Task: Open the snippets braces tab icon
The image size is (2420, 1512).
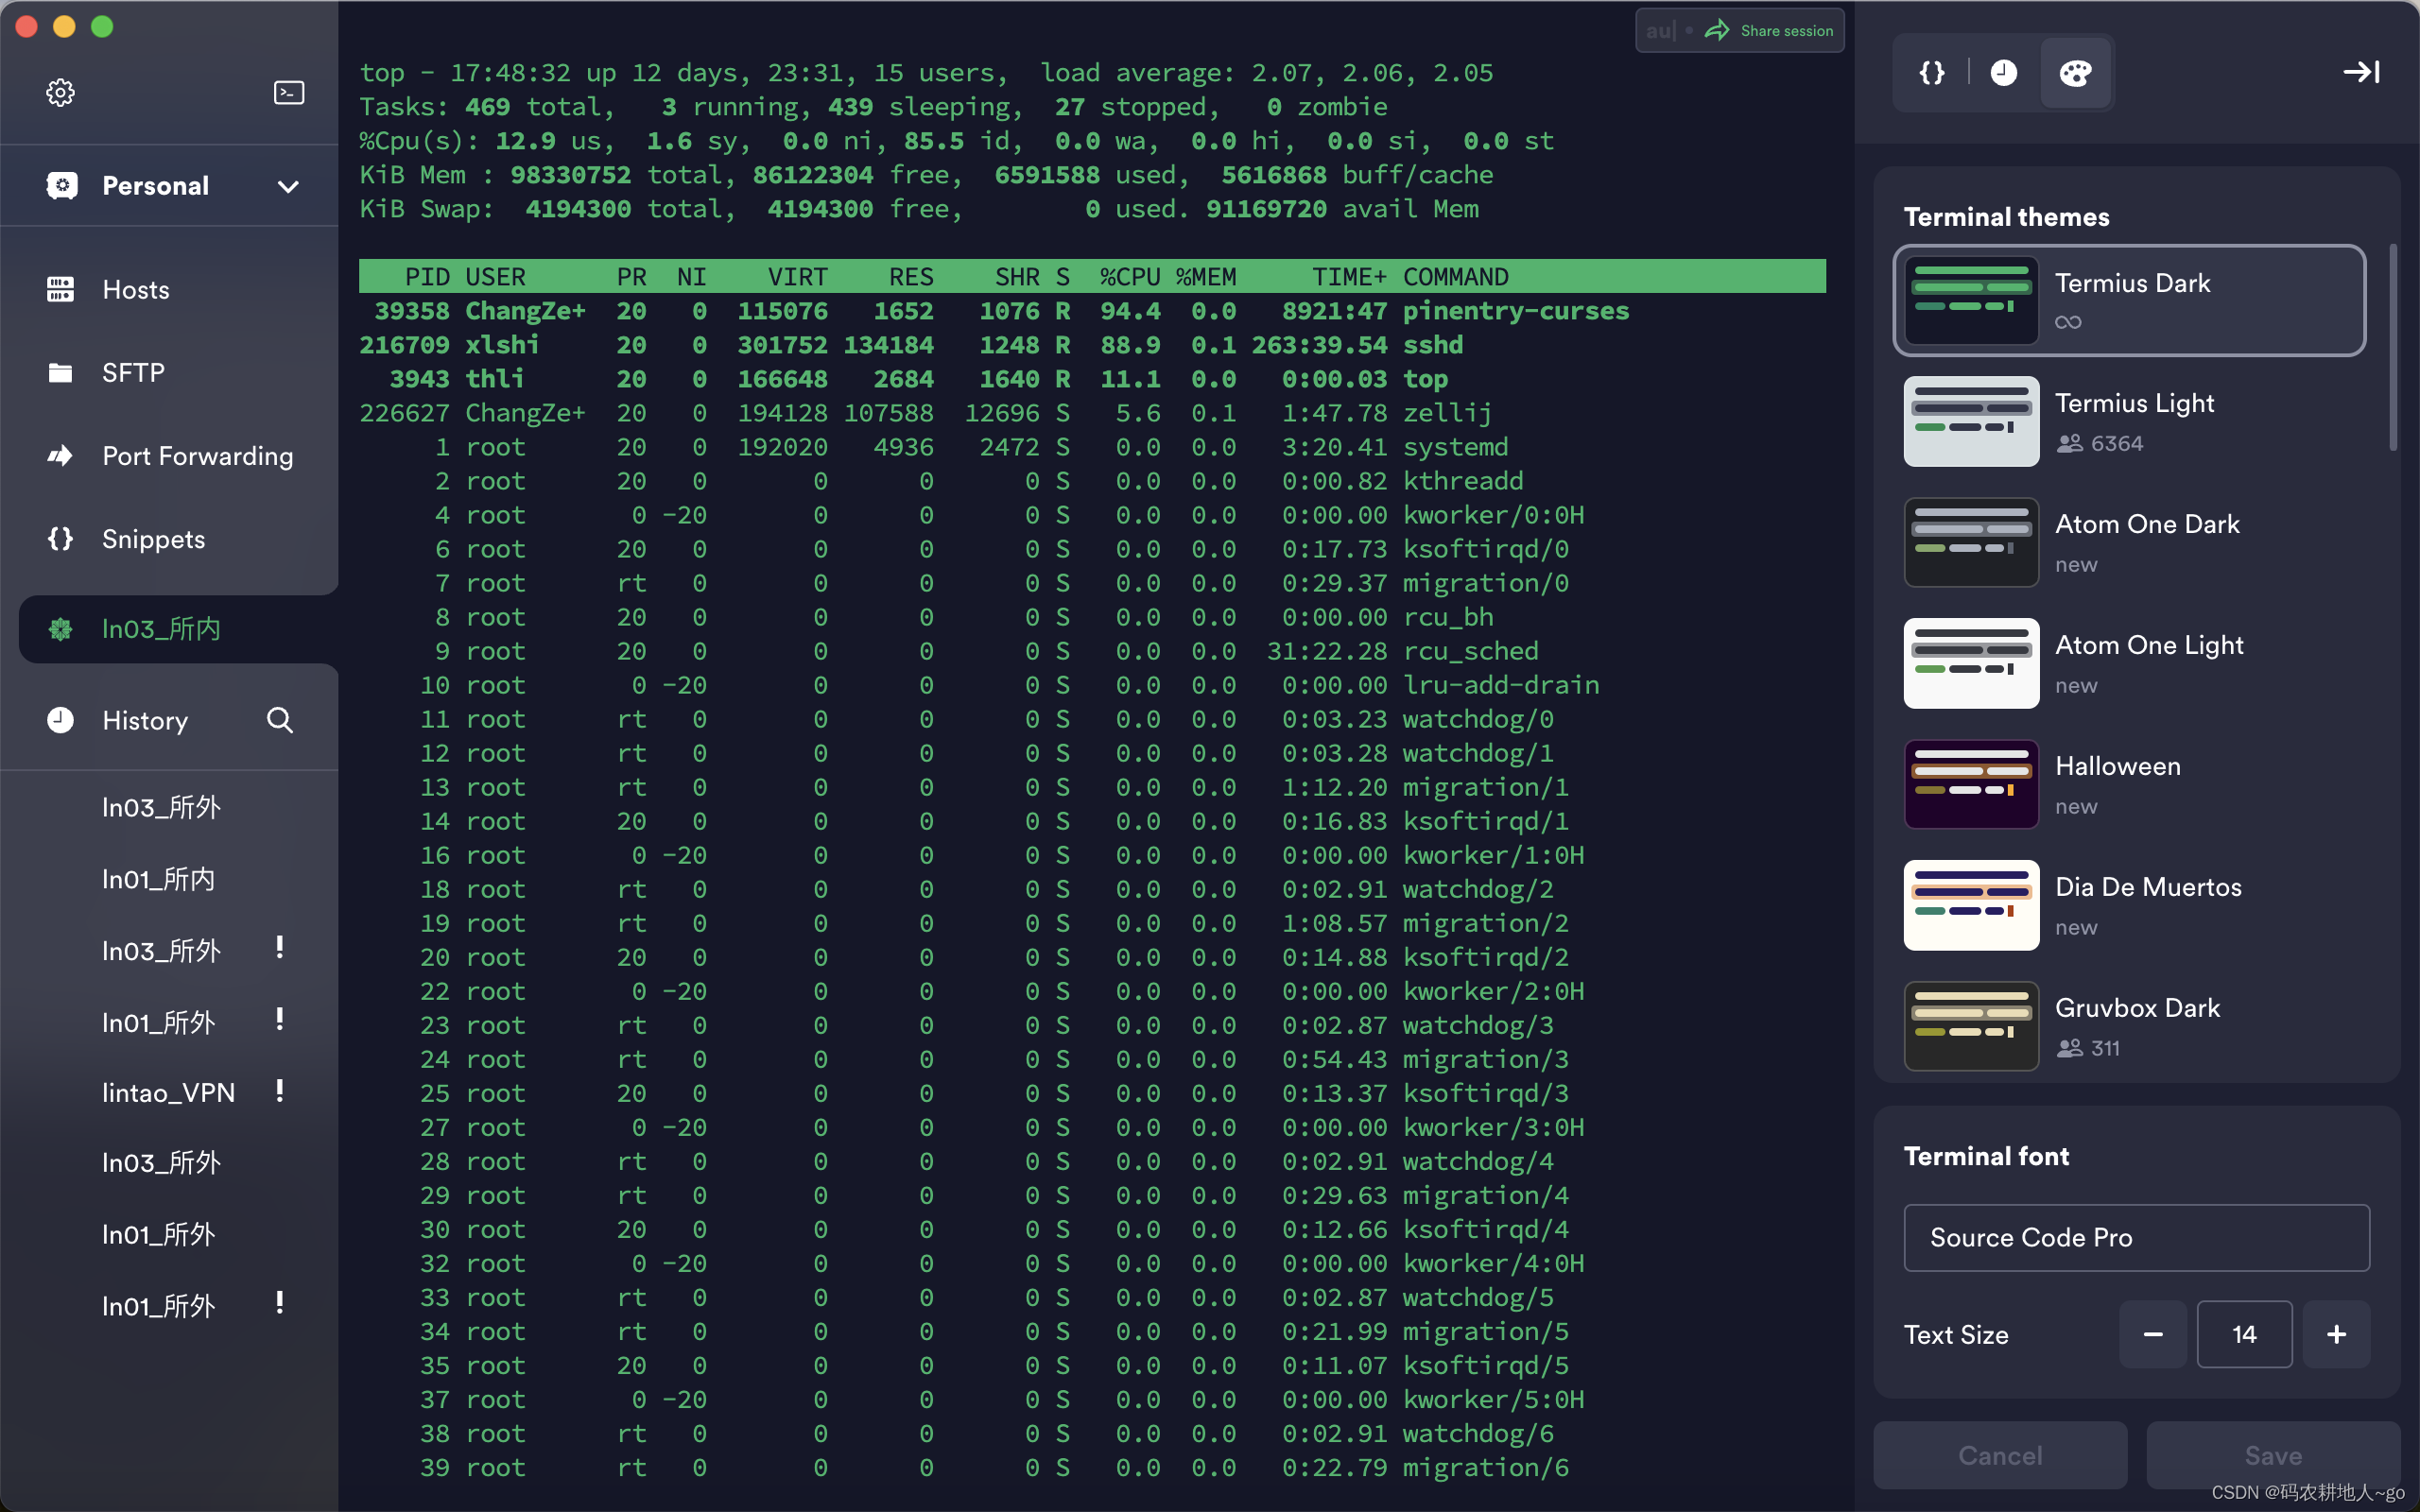Action: point(1932,72)
